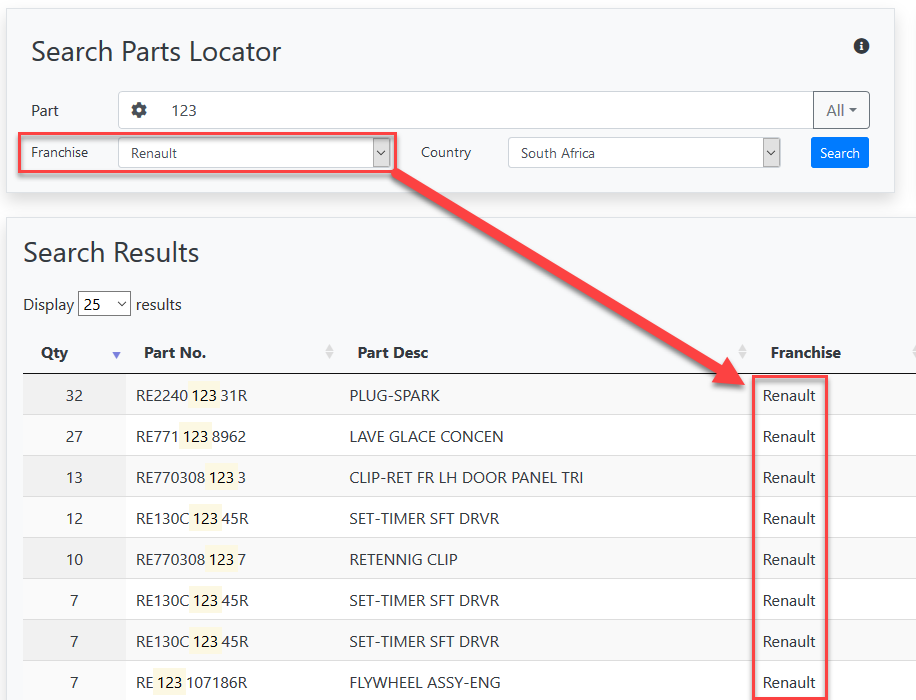
Task: Click the quantity cell showing 32
Action: click(74, 396)
